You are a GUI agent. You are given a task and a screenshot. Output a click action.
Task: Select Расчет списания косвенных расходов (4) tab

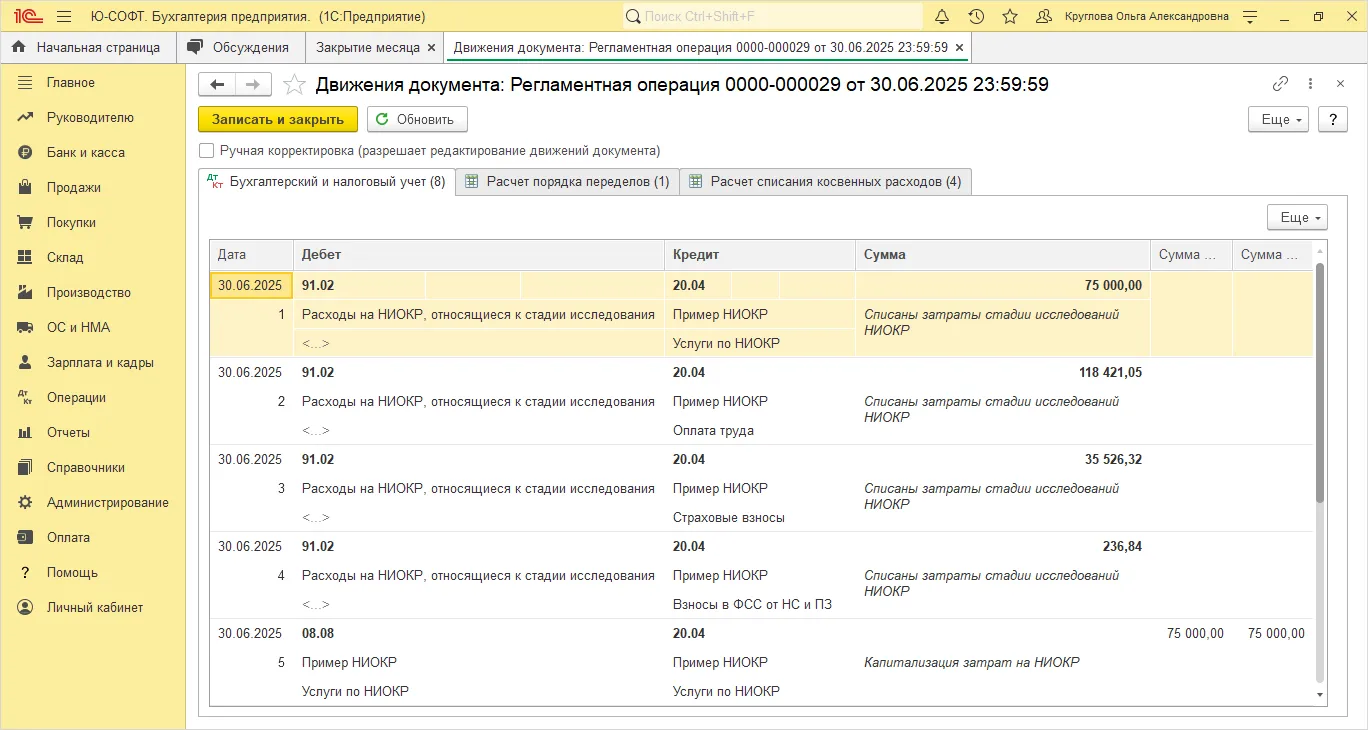(x=826, y=182)
